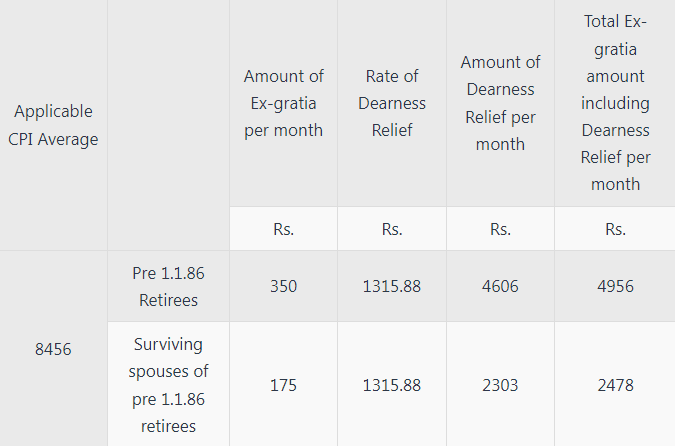Screen dimensions: 675x446
Task: Click Rs. cell under Amount of Dearness Relief
Action: click(500, 229)
